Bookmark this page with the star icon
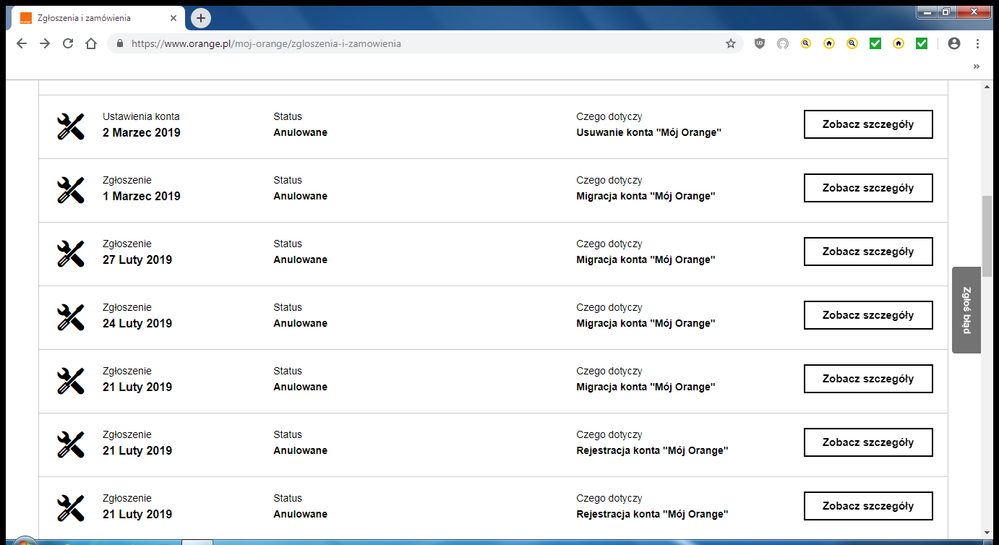This screenshot has width=999, height=545. click(731, 44)
